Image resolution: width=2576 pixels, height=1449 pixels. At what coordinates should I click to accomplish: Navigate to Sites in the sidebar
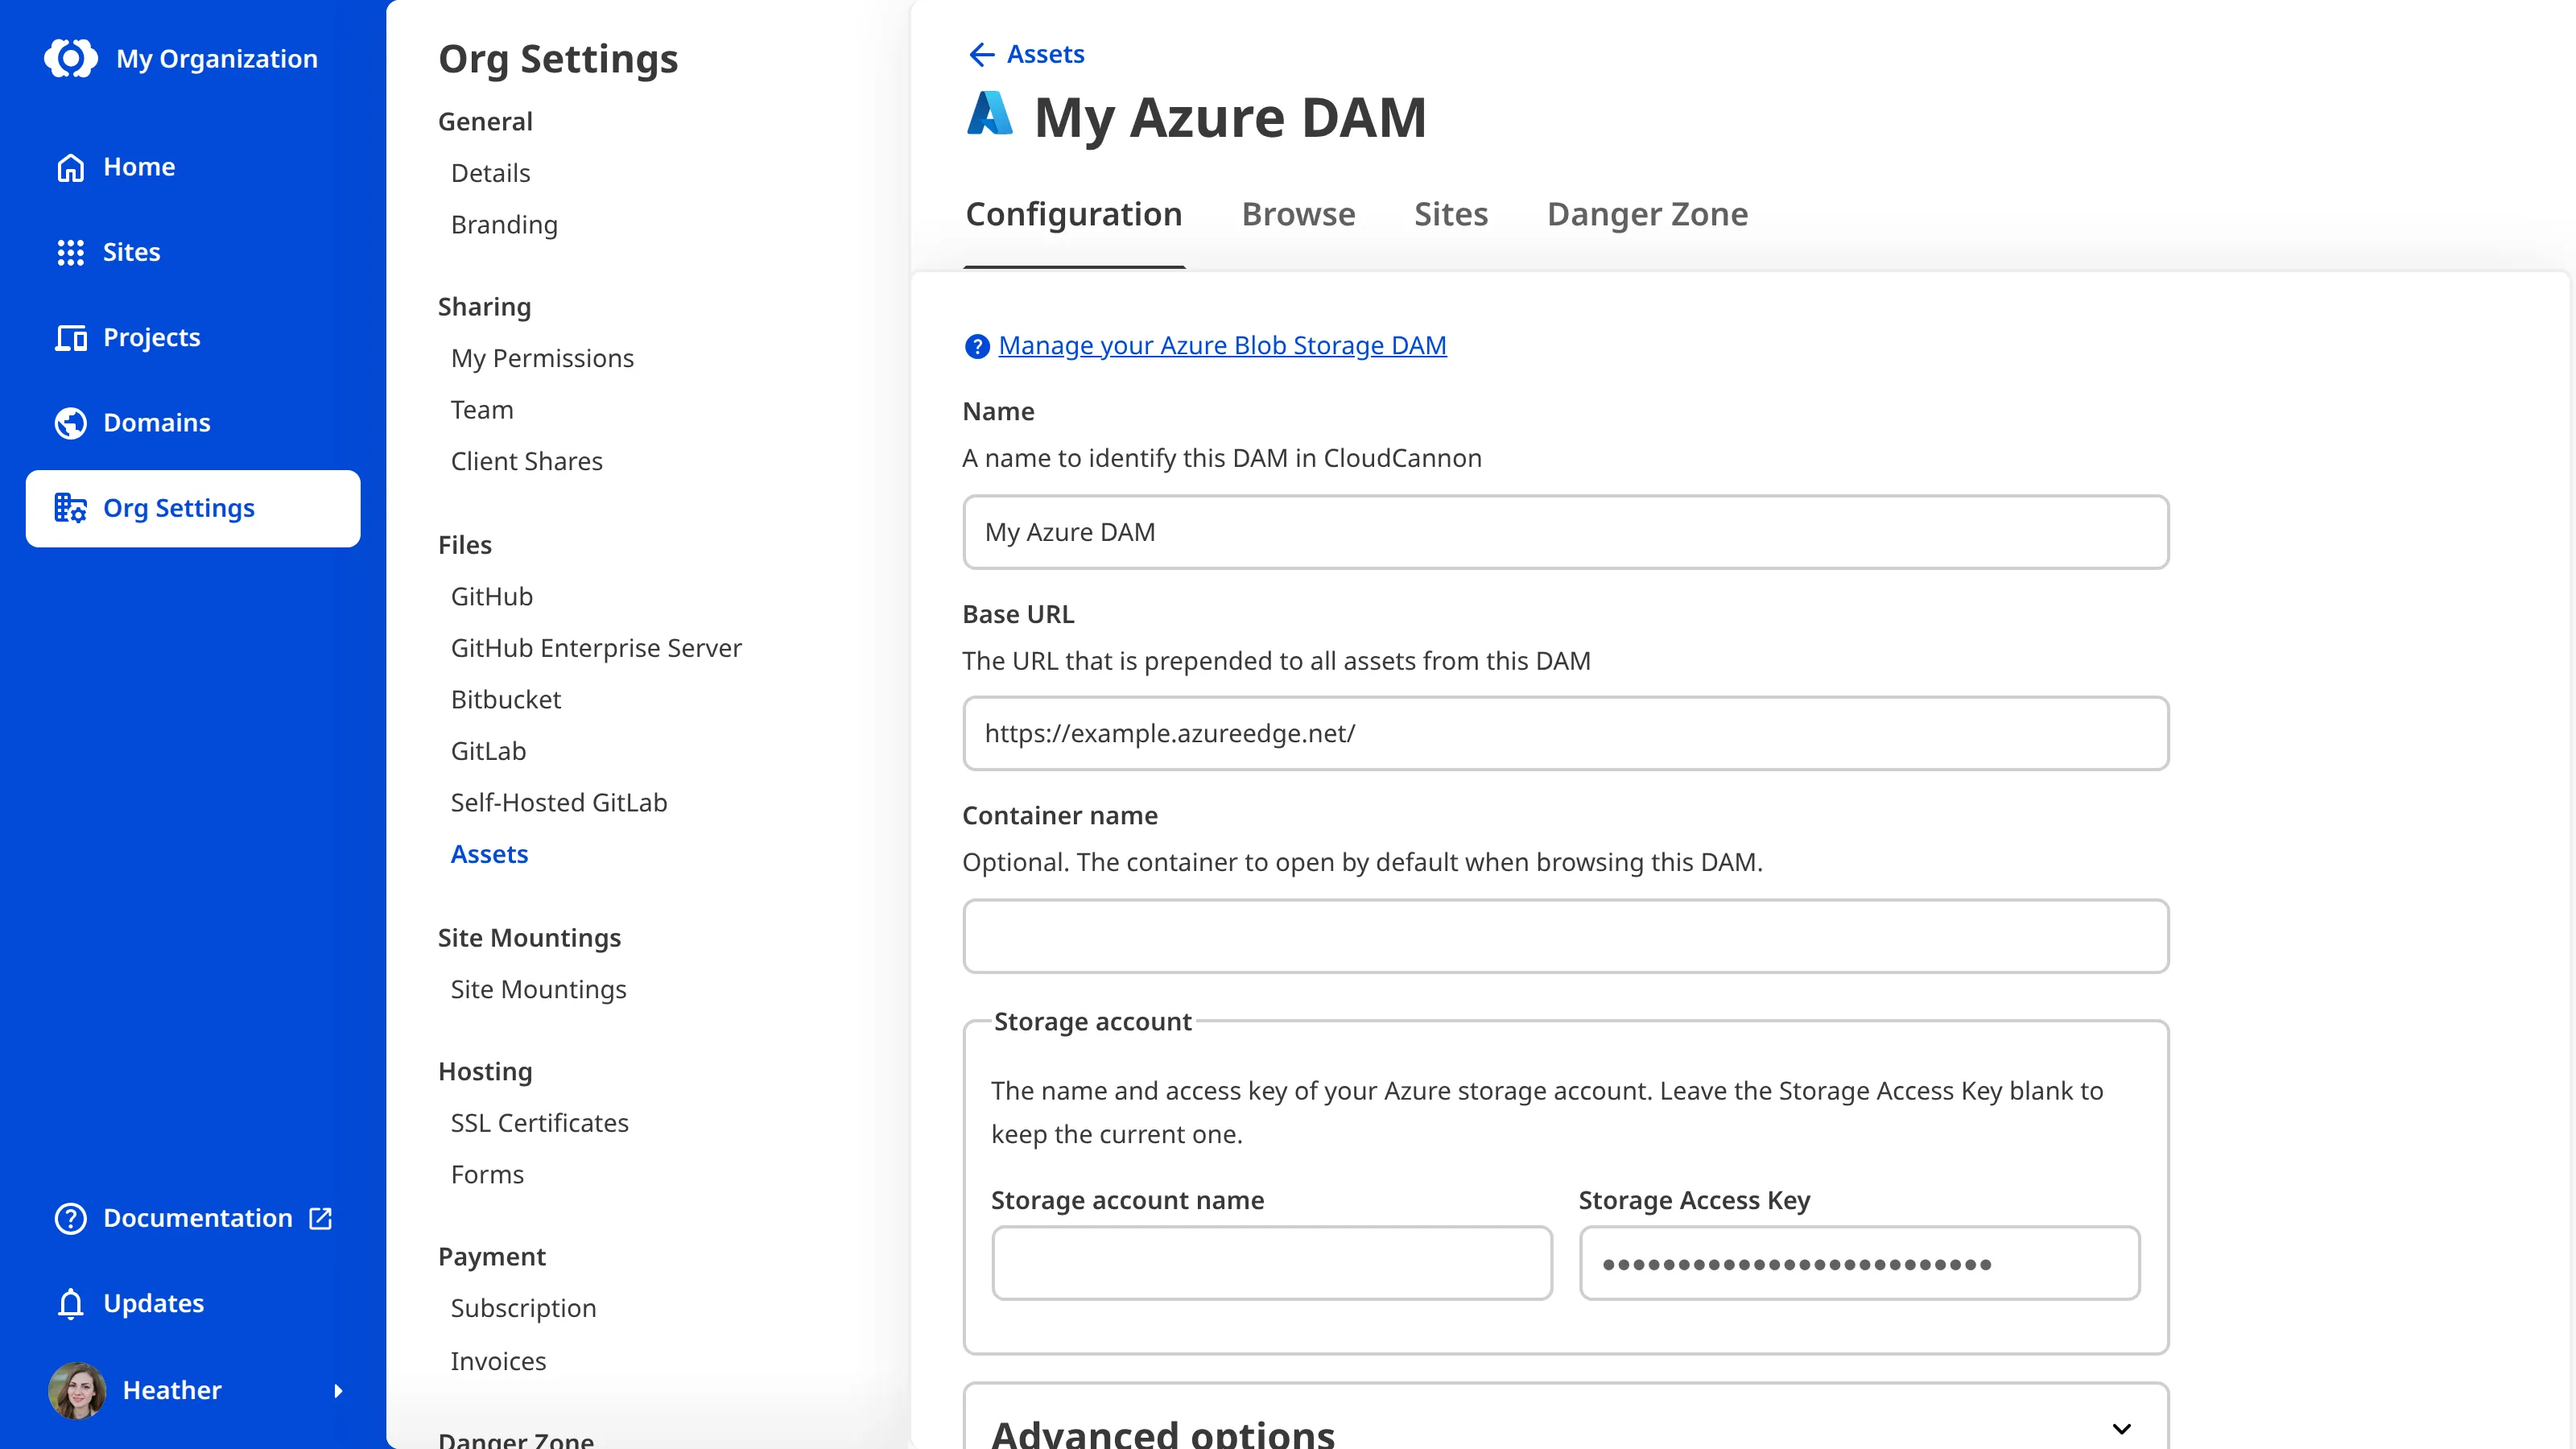click(193, 252)
